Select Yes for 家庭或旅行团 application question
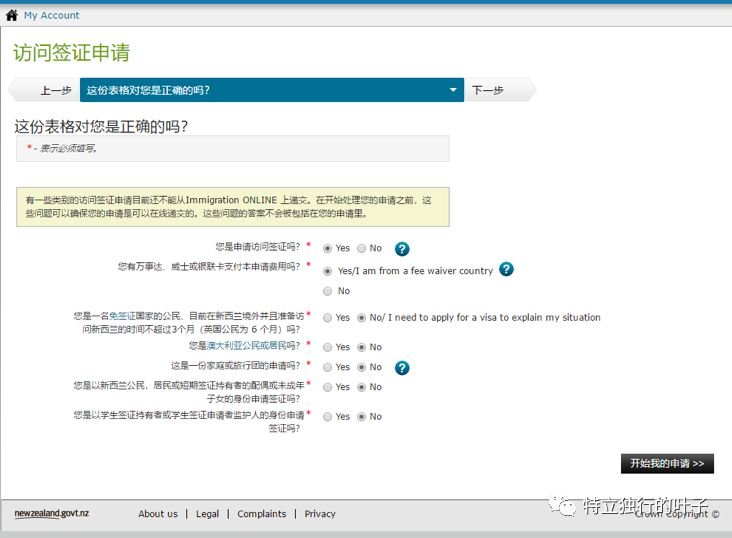This screenshot has width=732, height=538. [327, 367]
